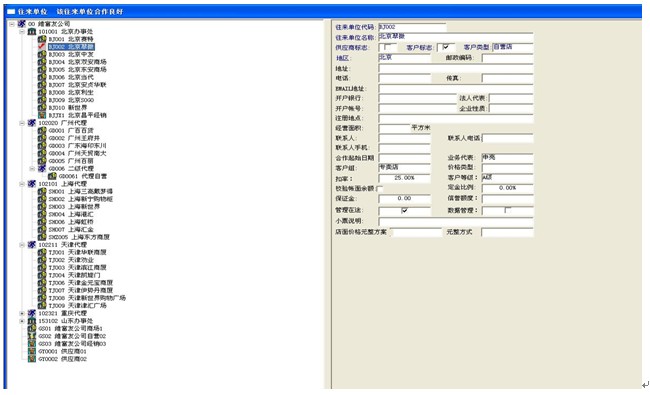650x395 pixels.
Task: Click the store icon beside TJ009
Action: (42, 305)
